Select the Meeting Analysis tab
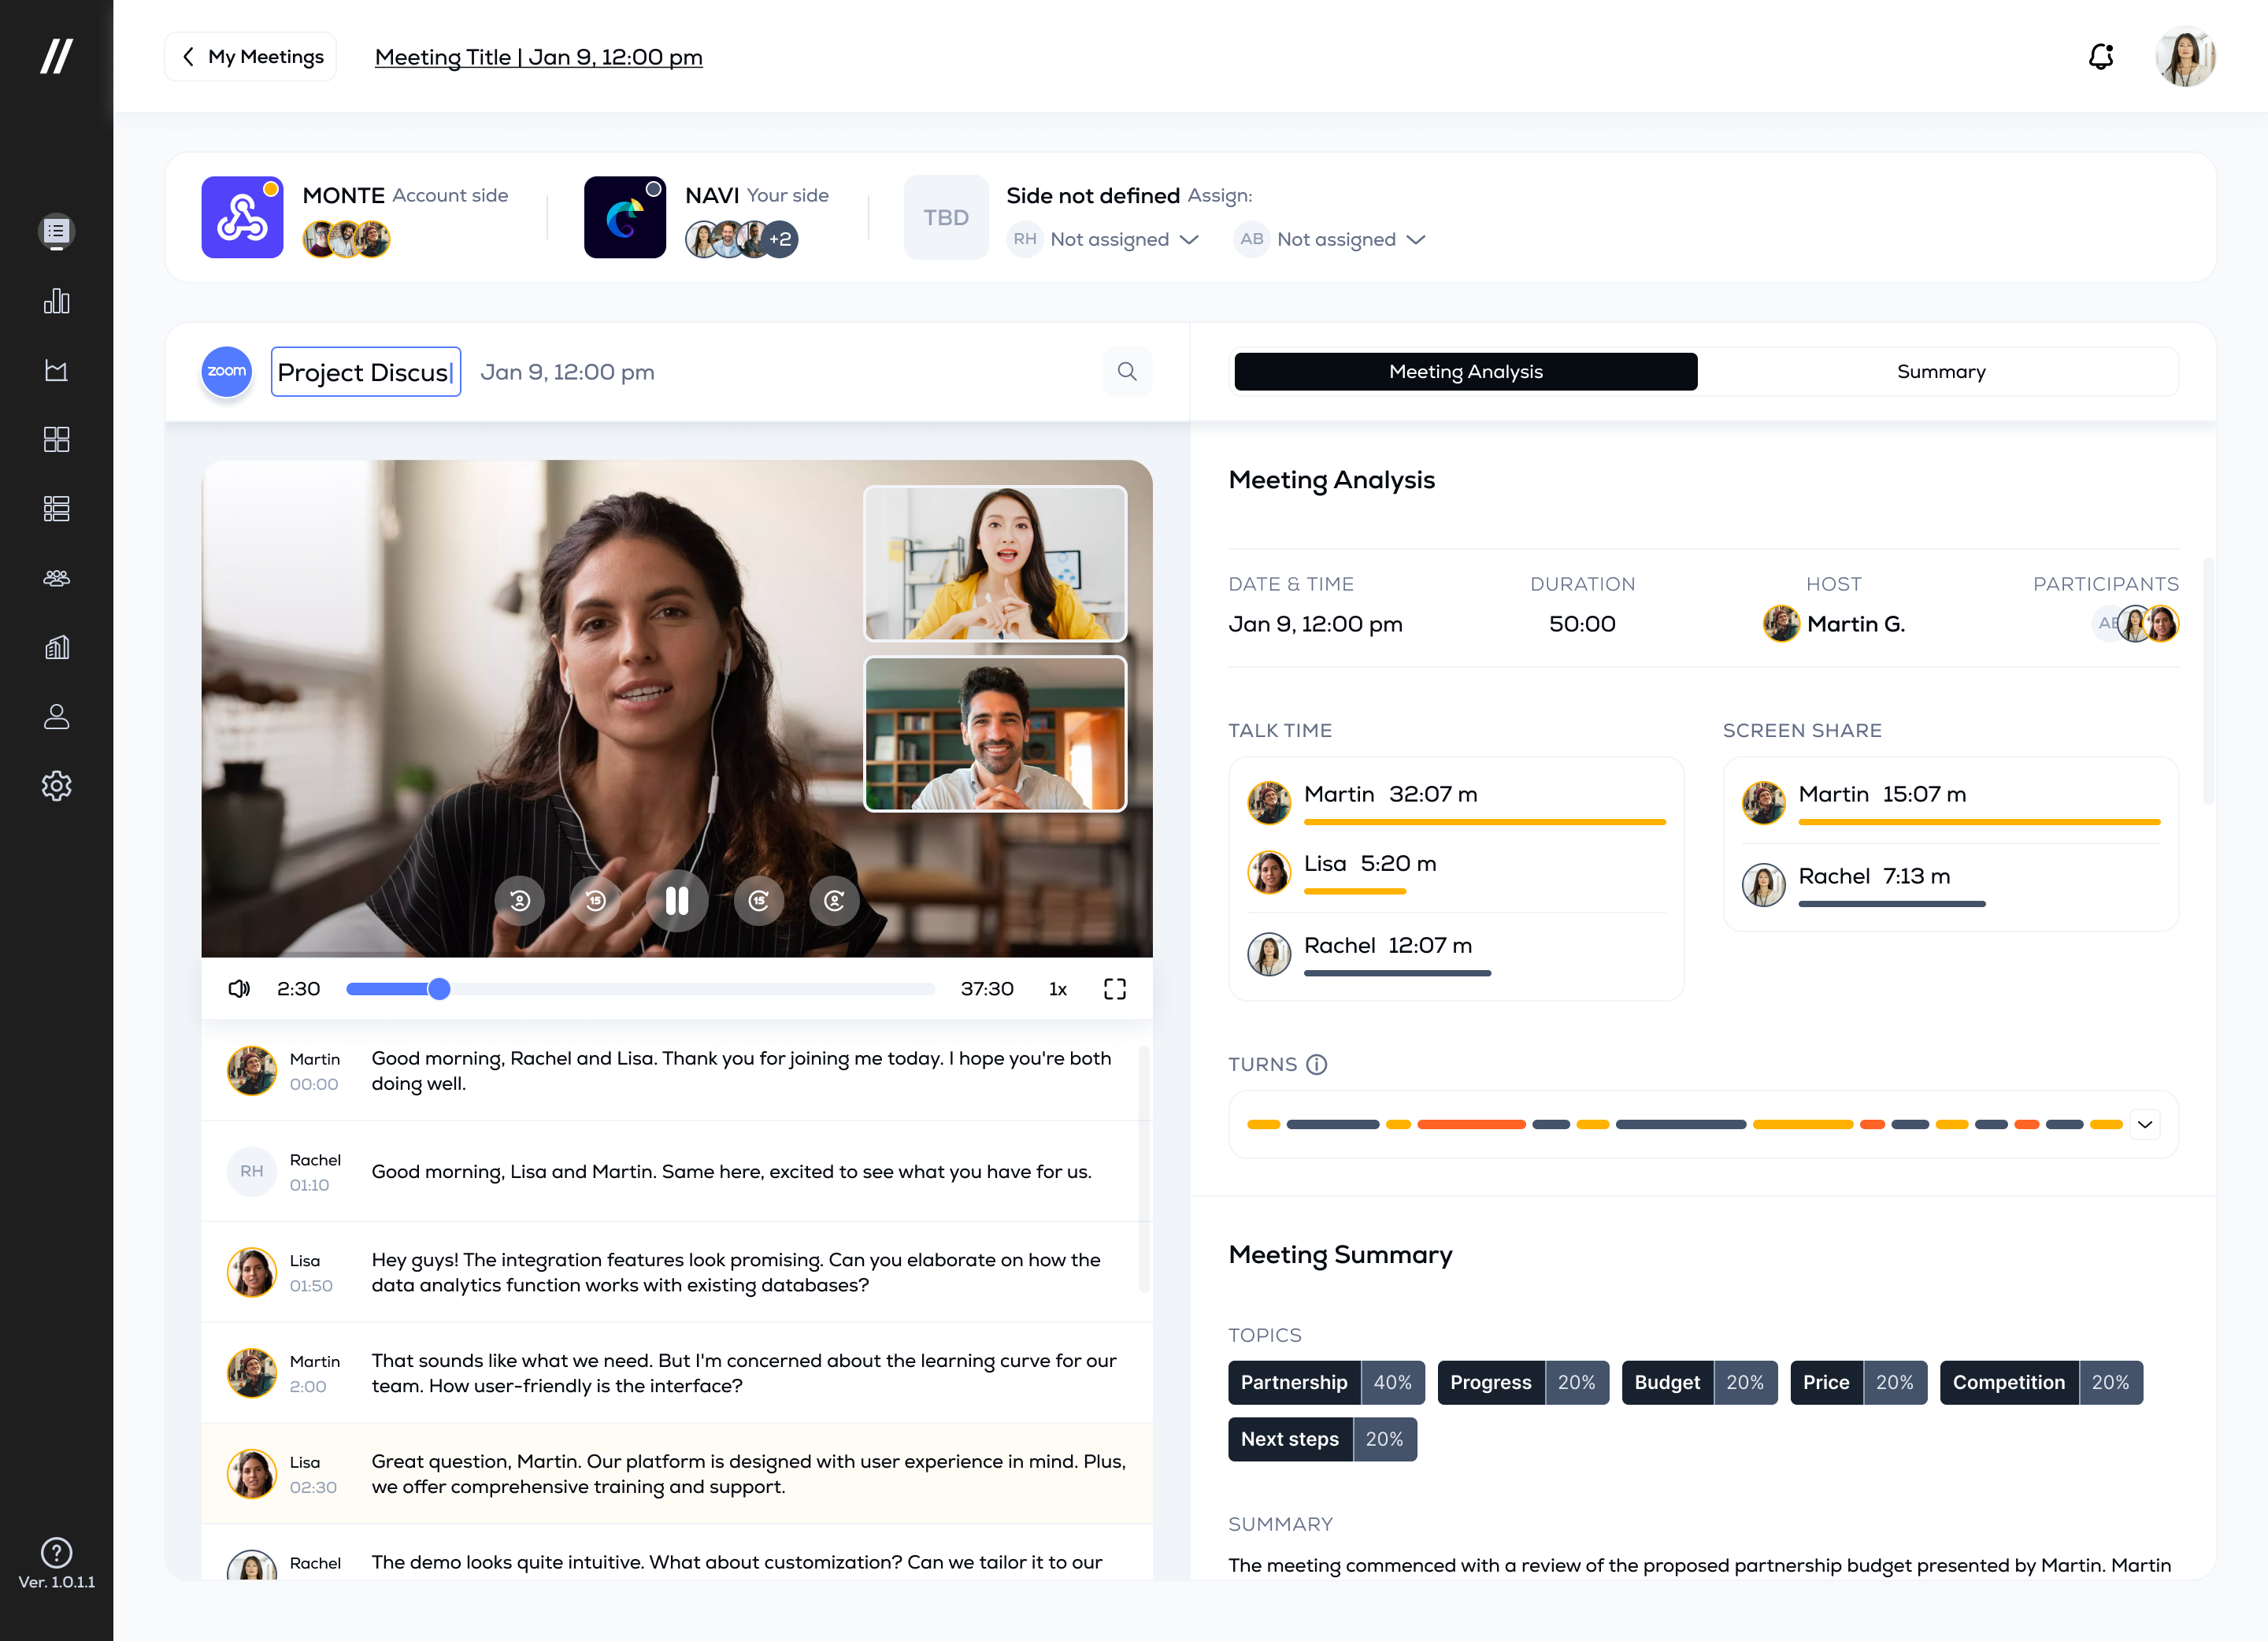Screen dimensions: 2268x1641 click(x=1465, y=372)
